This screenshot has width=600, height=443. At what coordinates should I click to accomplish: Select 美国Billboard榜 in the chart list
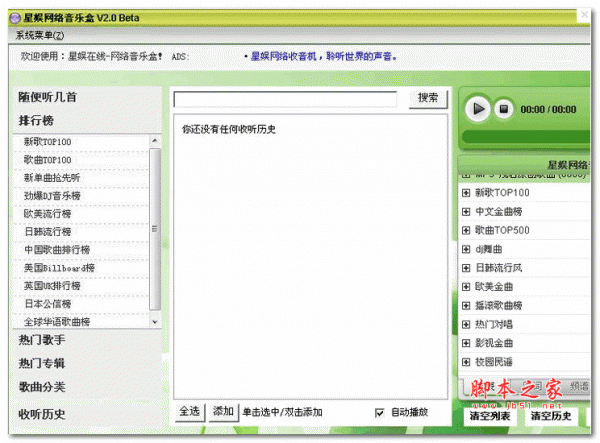tap(59, 268)
